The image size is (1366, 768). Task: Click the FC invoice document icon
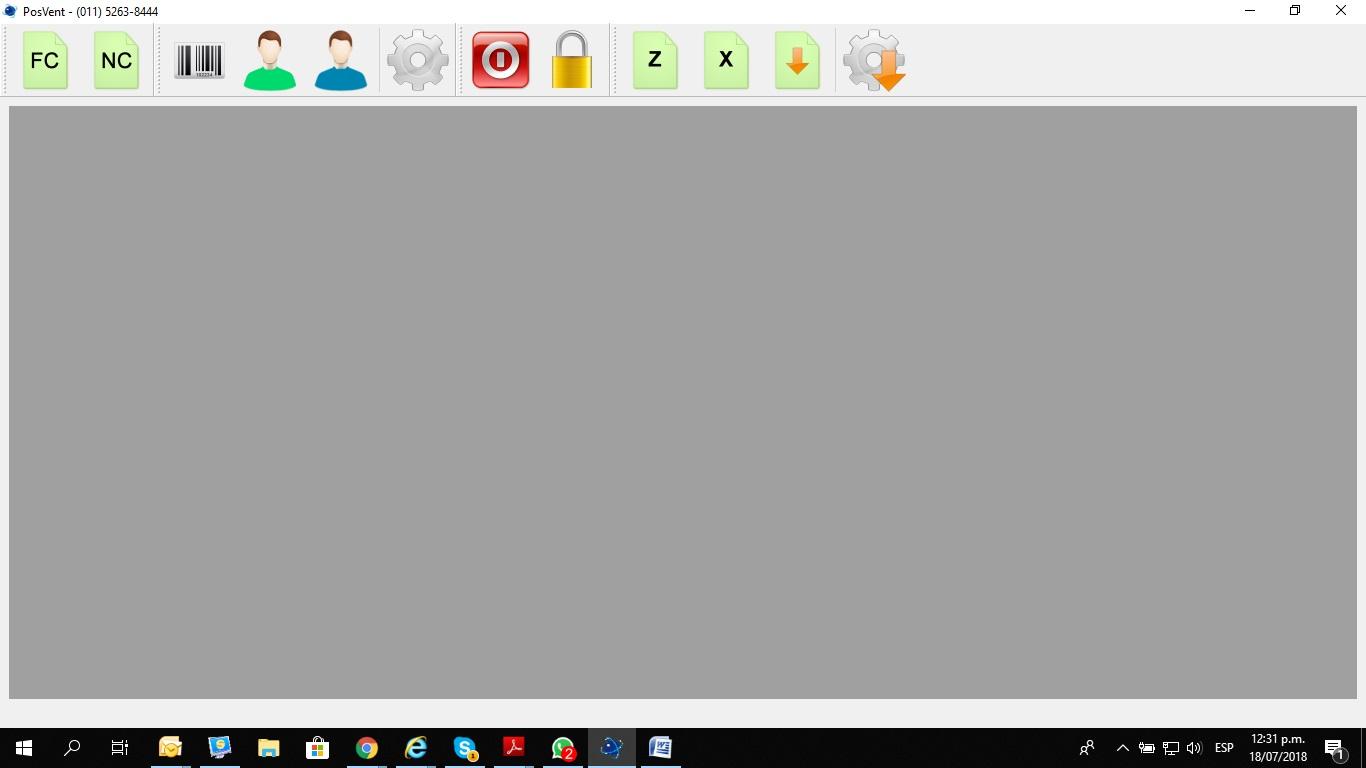point(45,61)
